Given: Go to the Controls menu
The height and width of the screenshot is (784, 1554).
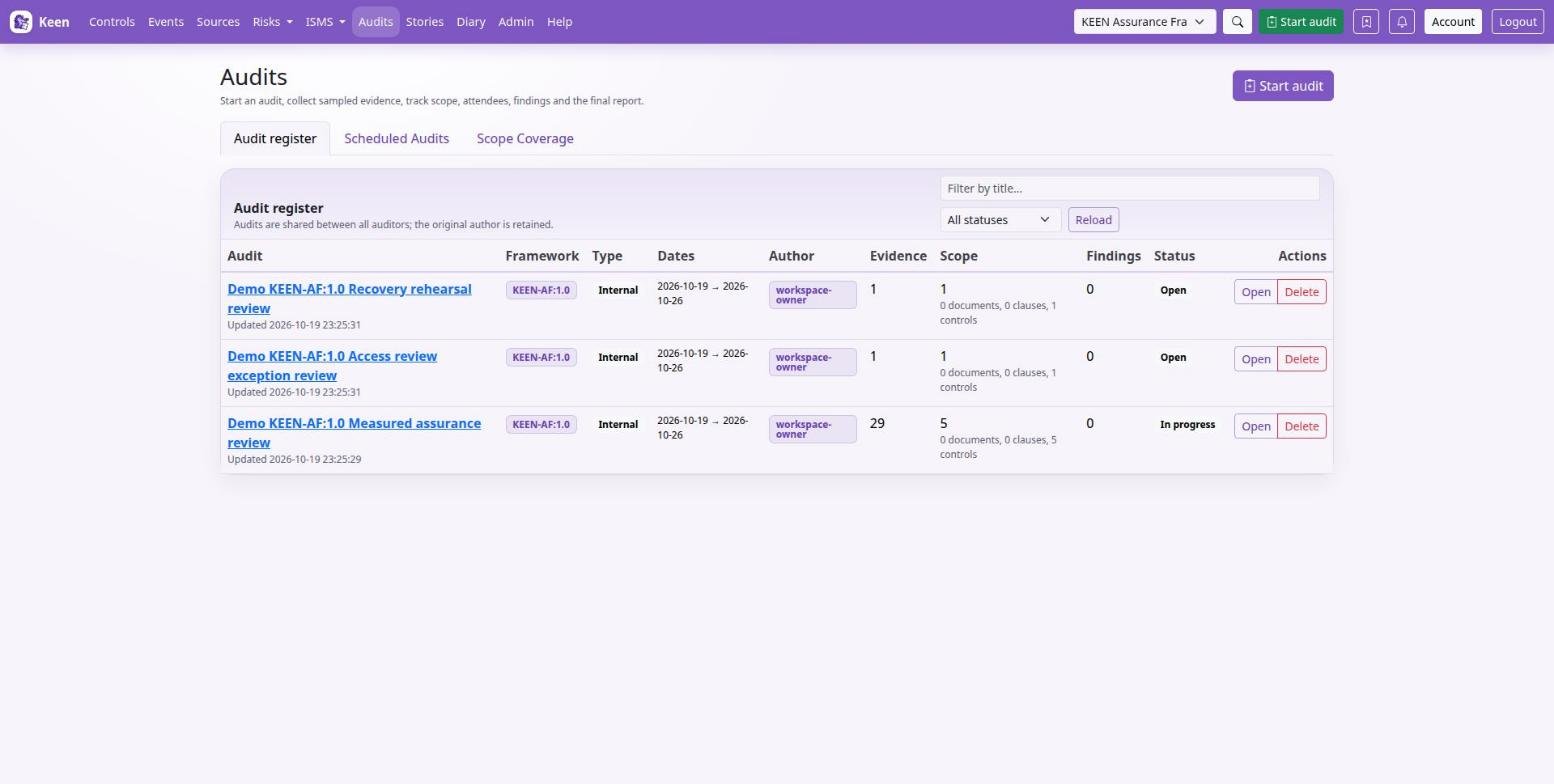Looking at the screenshot, I should tap(112, 22).
